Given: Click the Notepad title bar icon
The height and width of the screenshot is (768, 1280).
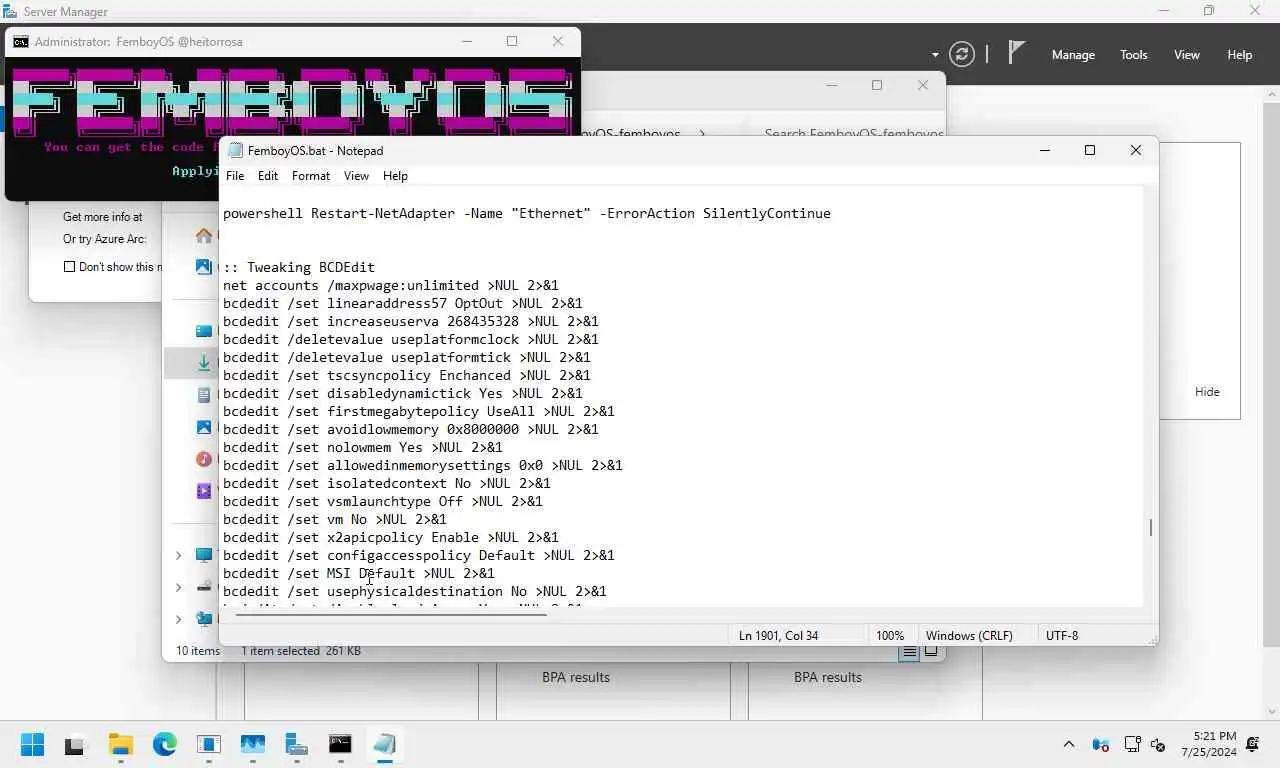Looking at the screenshot, I should [236, 150].
